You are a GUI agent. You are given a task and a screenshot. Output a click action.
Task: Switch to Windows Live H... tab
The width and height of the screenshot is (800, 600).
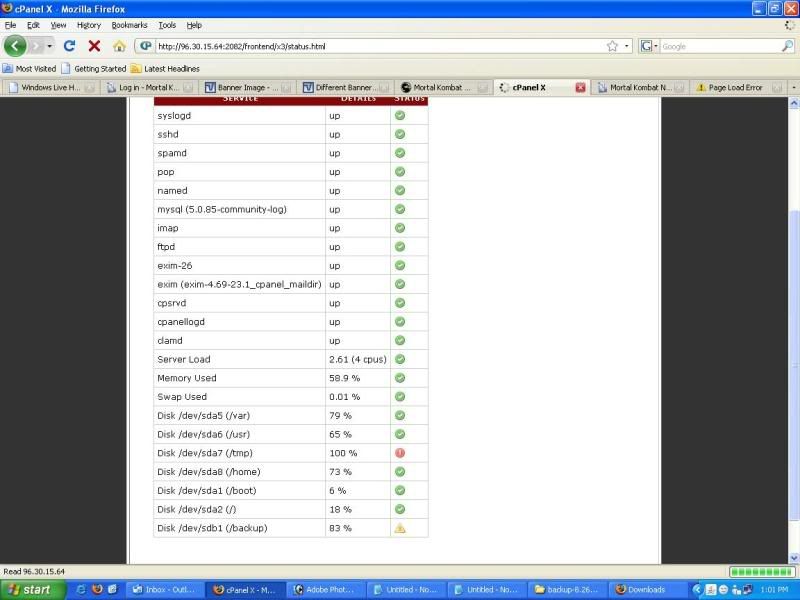pos(51,88)
